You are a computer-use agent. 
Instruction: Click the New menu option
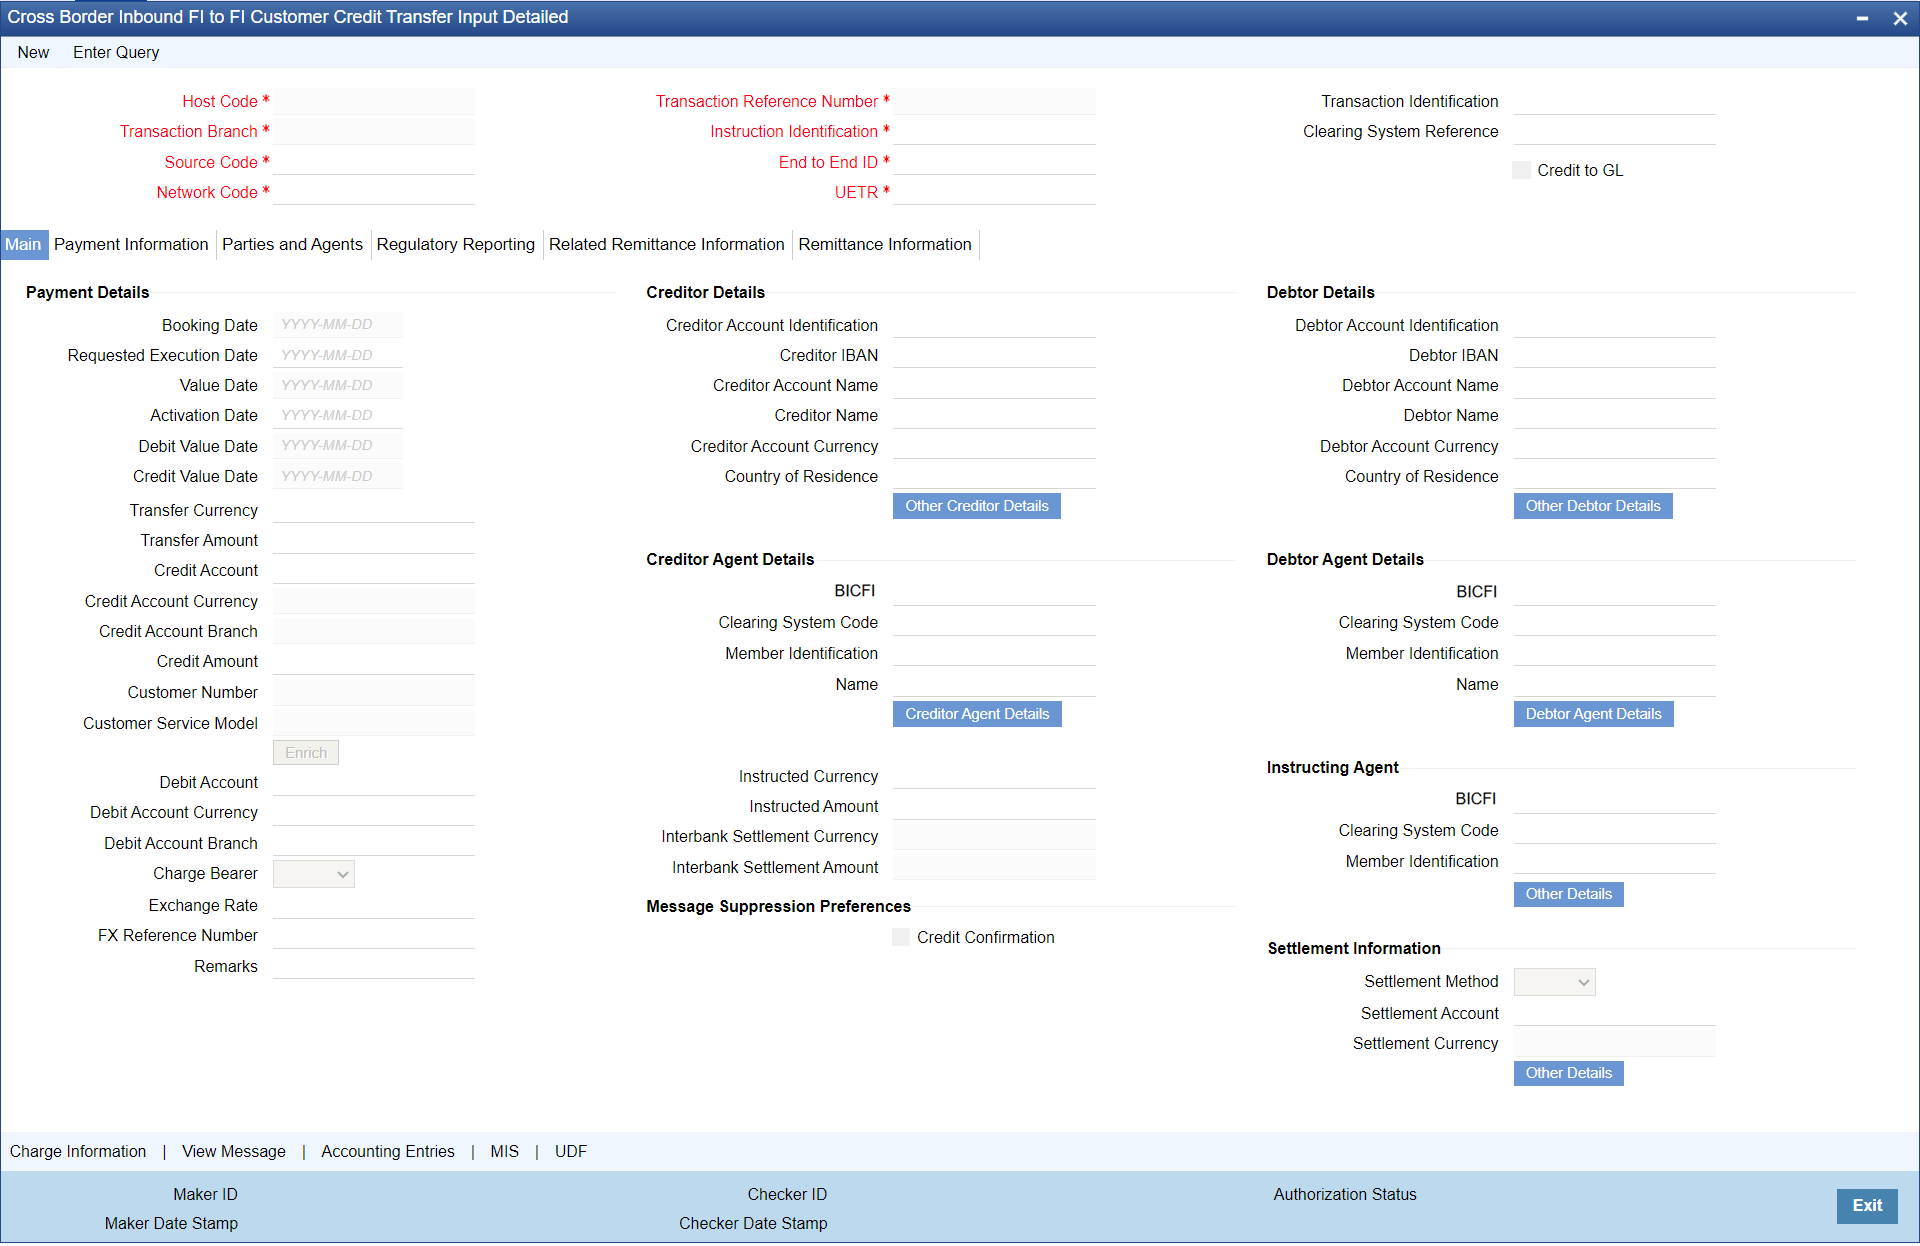click(x=33, y=52)
